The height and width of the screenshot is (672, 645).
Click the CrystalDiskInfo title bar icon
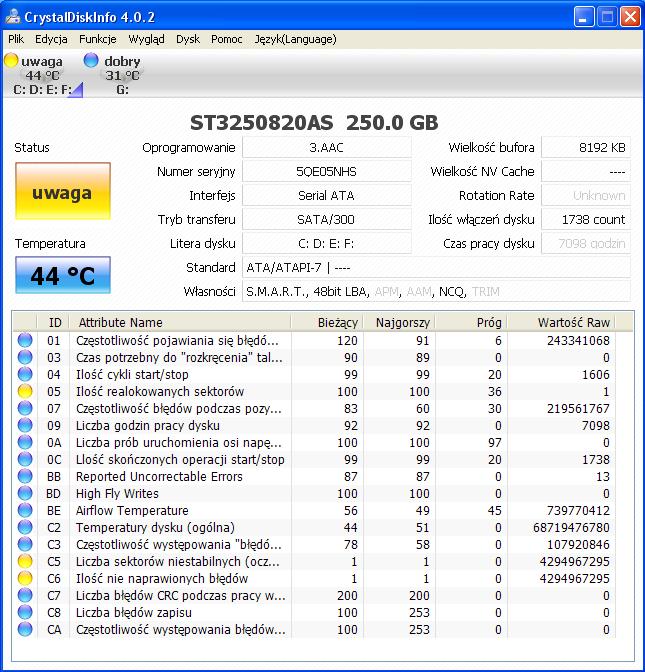(x=13, y=17)
